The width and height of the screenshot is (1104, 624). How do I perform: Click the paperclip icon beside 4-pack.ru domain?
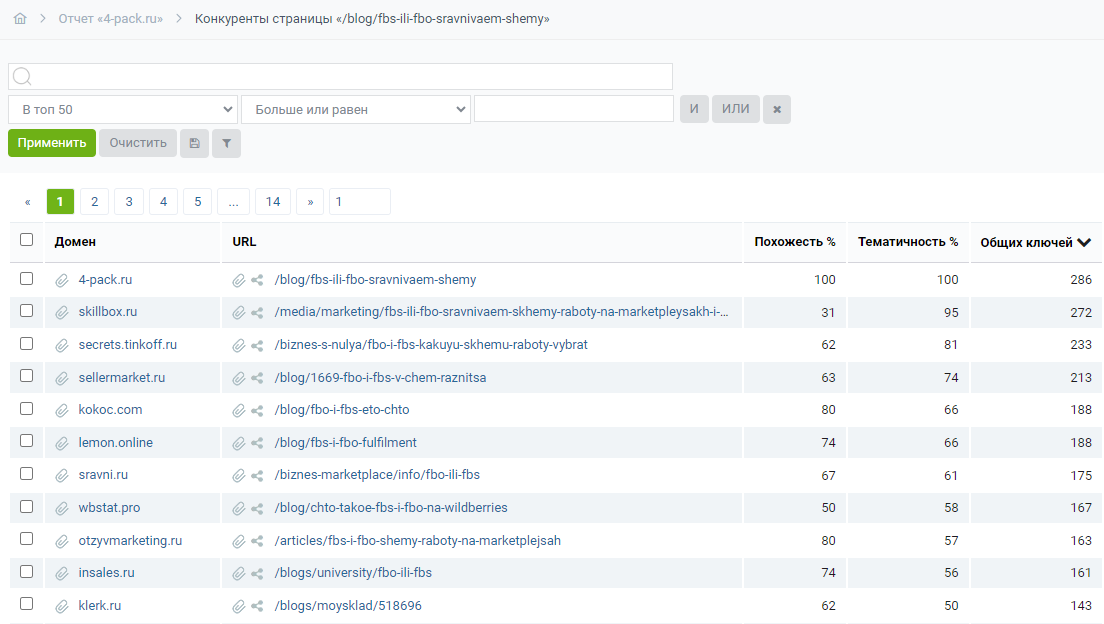point(62,280)
